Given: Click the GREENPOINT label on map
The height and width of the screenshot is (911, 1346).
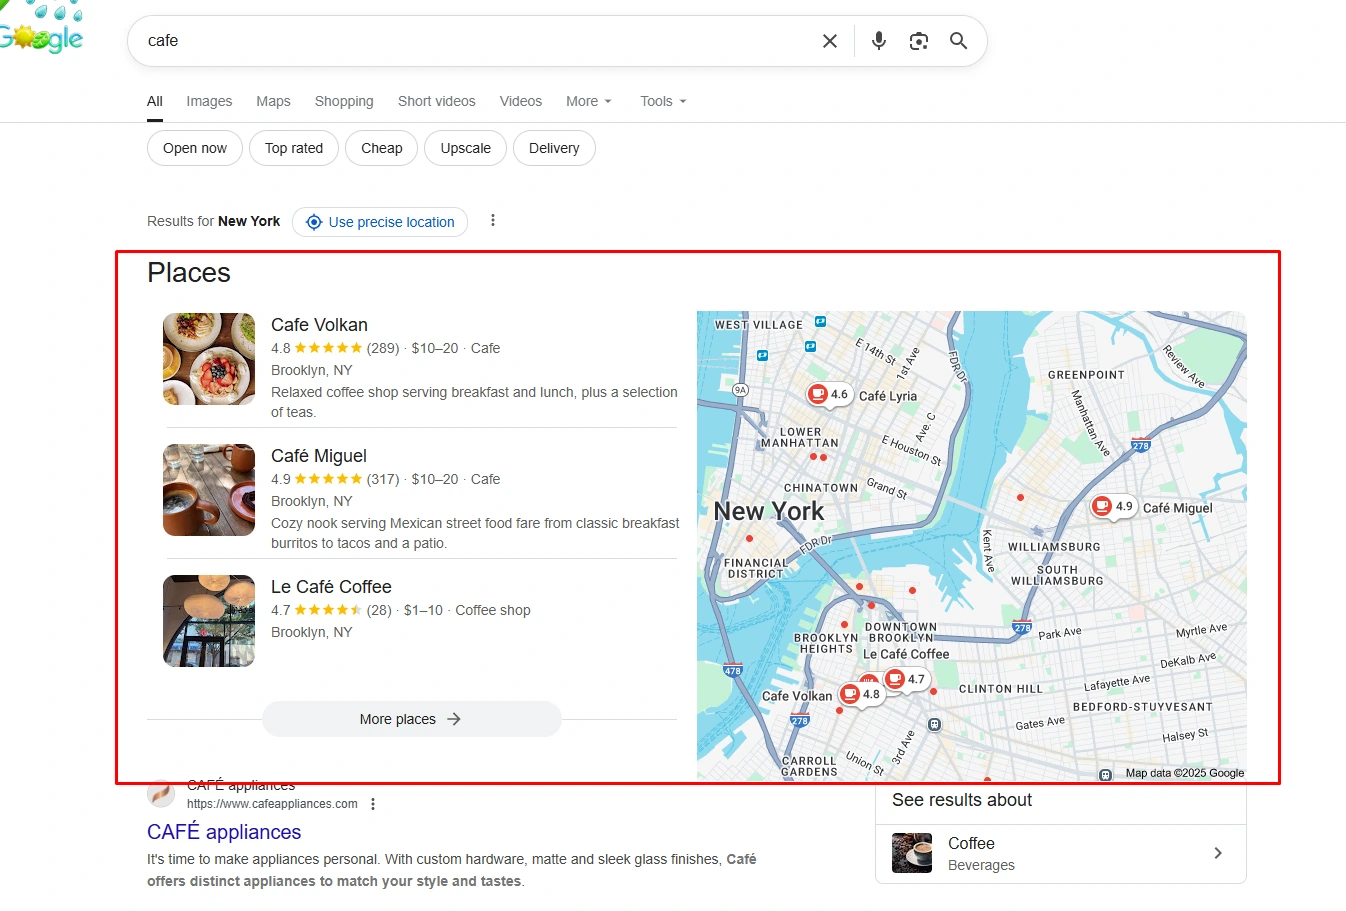Looking at the screenshot, I should 1086,375.
